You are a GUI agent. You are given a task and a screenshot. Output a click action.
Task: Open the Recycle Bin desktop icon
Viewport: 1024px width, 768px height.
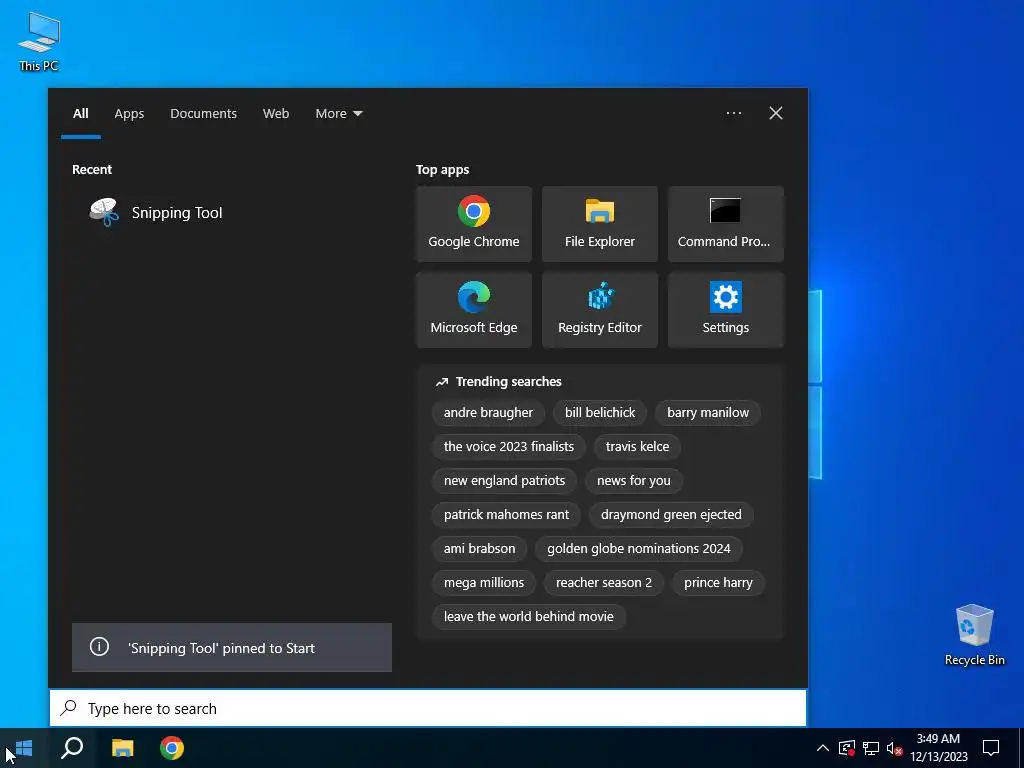pyautogui.click(x=974, y=635)
